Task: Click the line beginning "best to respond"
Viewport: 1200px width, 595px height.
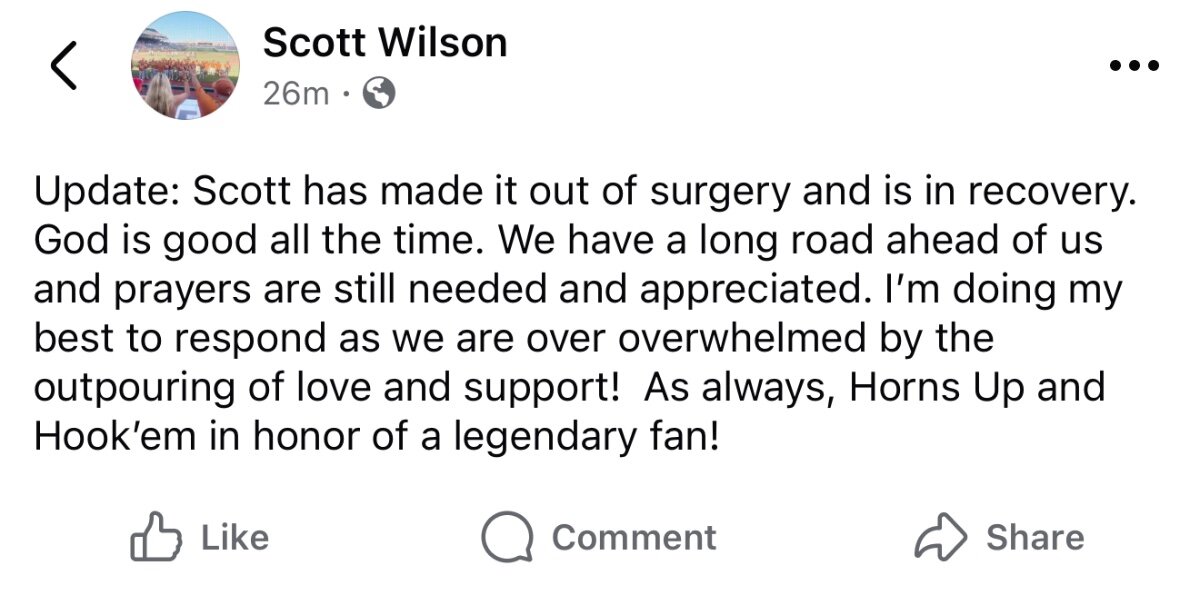Action: pos(513,338)
